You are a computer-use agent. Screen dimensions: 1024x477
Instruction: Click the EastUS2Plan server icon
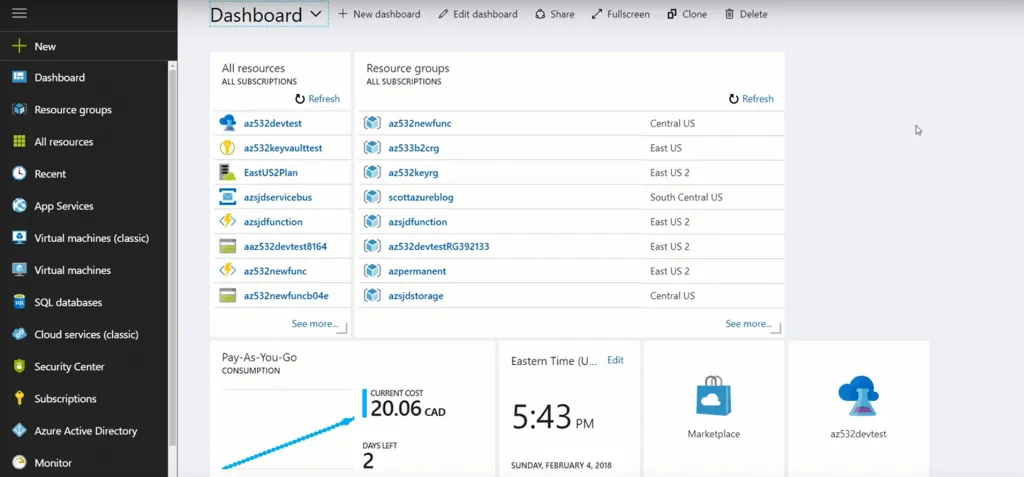click(x=227, y=173)
